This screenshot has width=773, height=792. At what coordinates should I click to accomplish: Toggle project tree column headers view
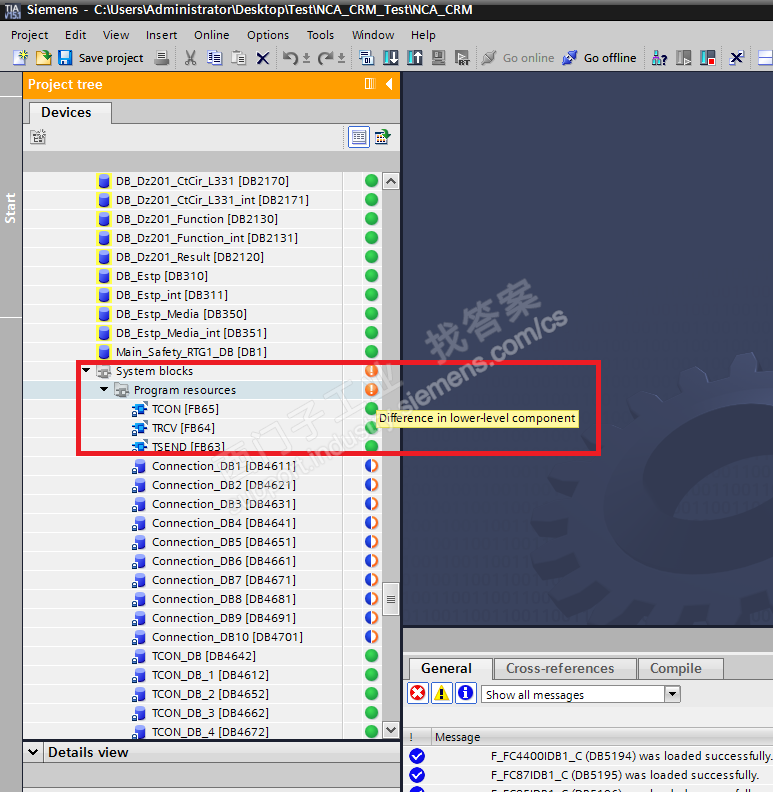[359, 137]
